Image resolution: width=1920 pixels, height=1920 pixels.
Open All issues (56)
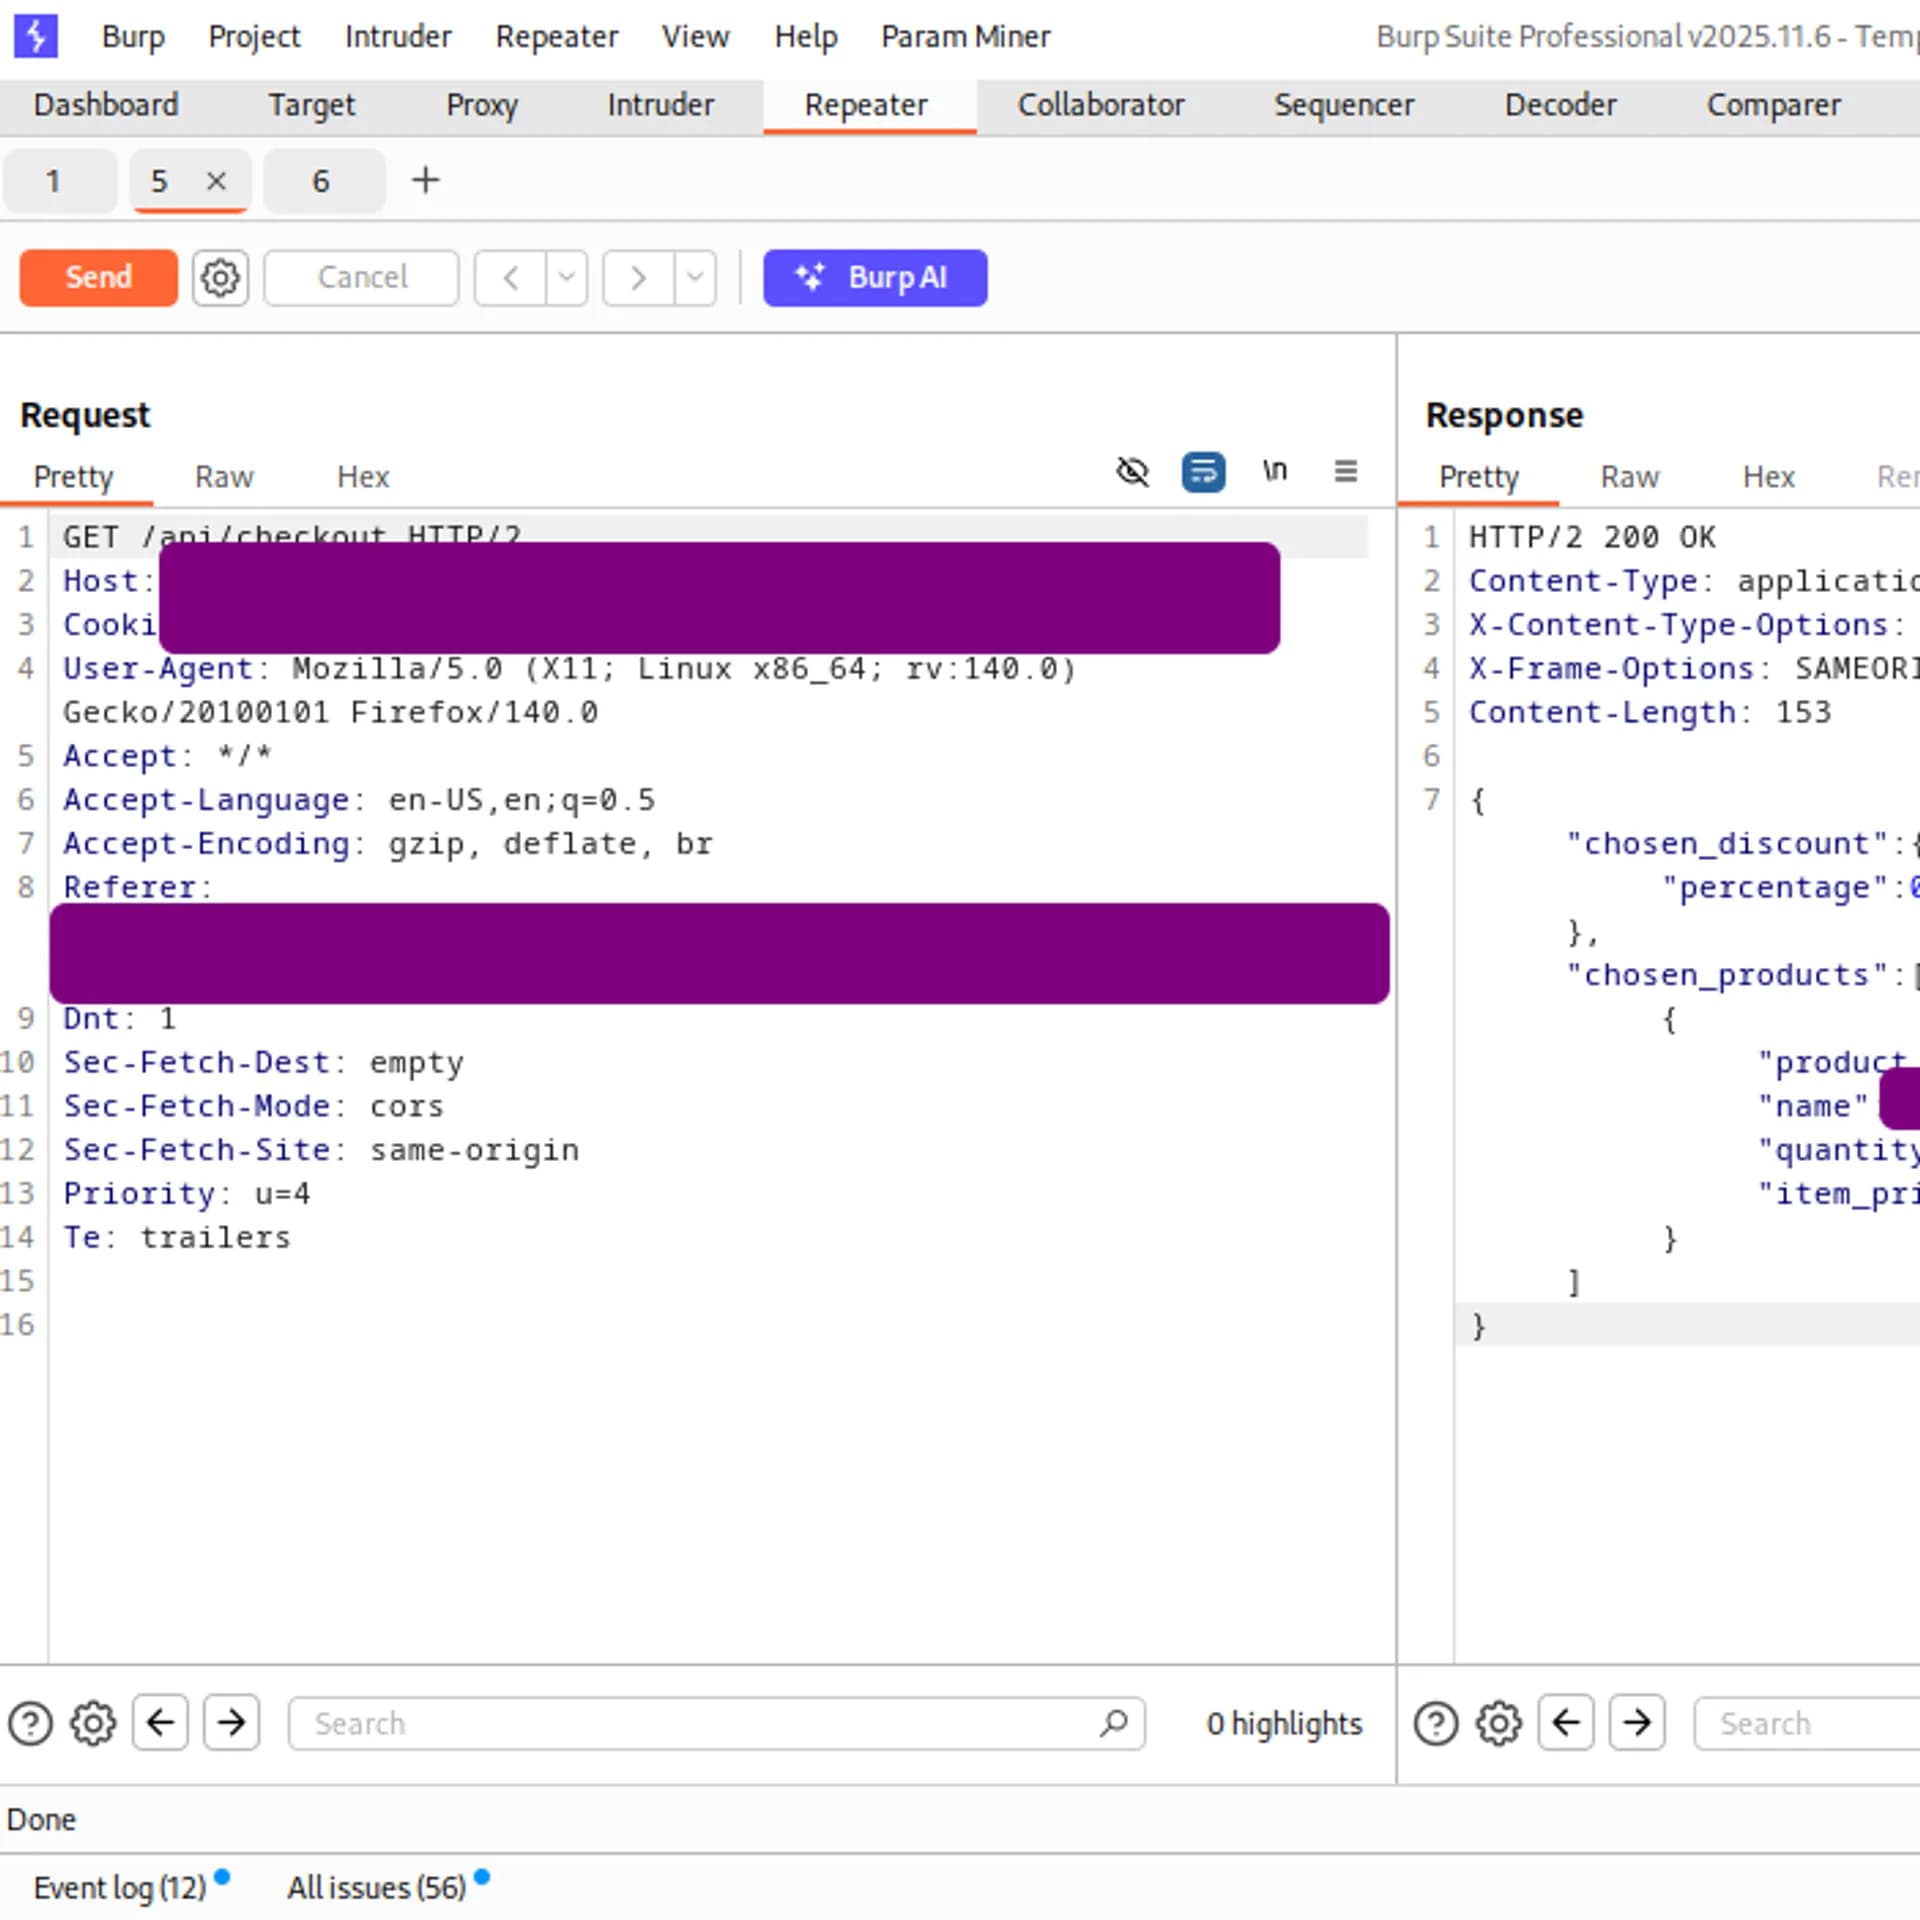[x=376, y=1887]
